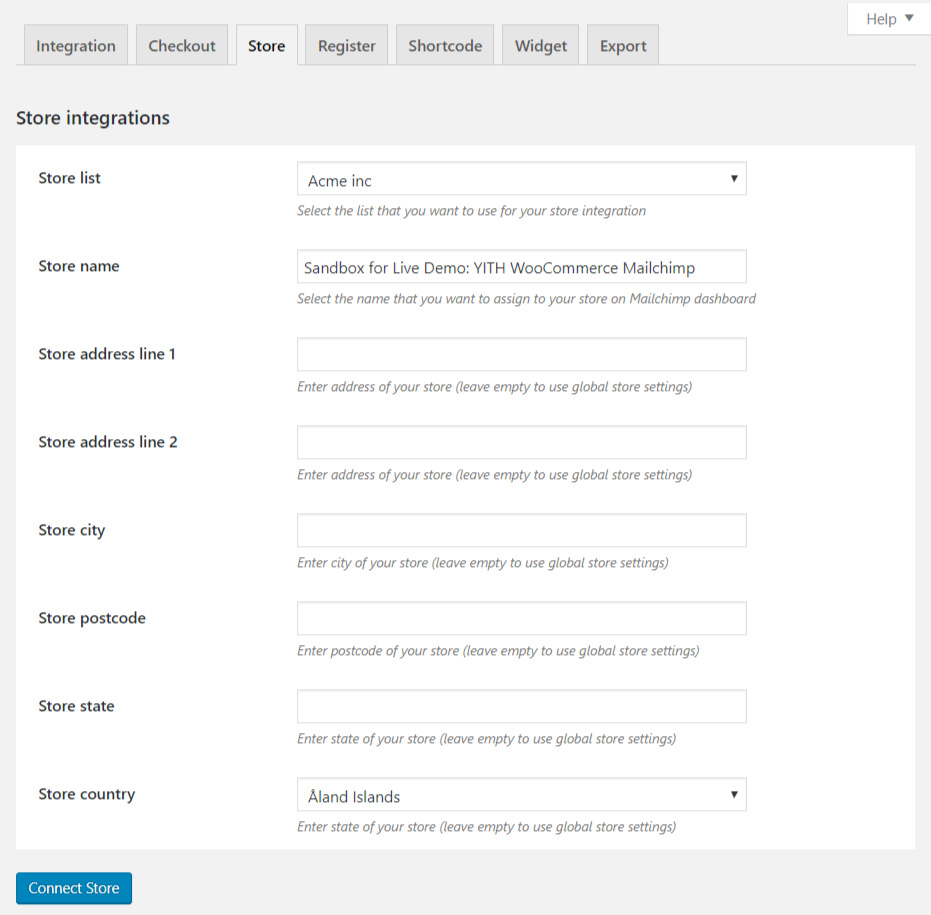This screenshot has width=931, height=915.
Task: Click into the Store address line 2 field
Action: point(521,443)
